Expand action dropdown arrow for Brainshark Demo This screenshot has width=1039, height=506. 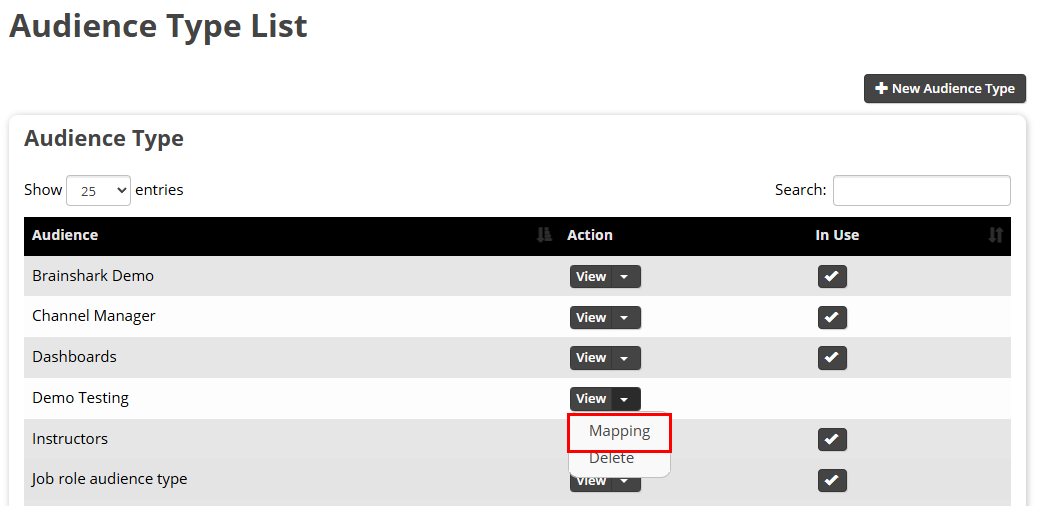pyautogui.click(x=625, y=277)
